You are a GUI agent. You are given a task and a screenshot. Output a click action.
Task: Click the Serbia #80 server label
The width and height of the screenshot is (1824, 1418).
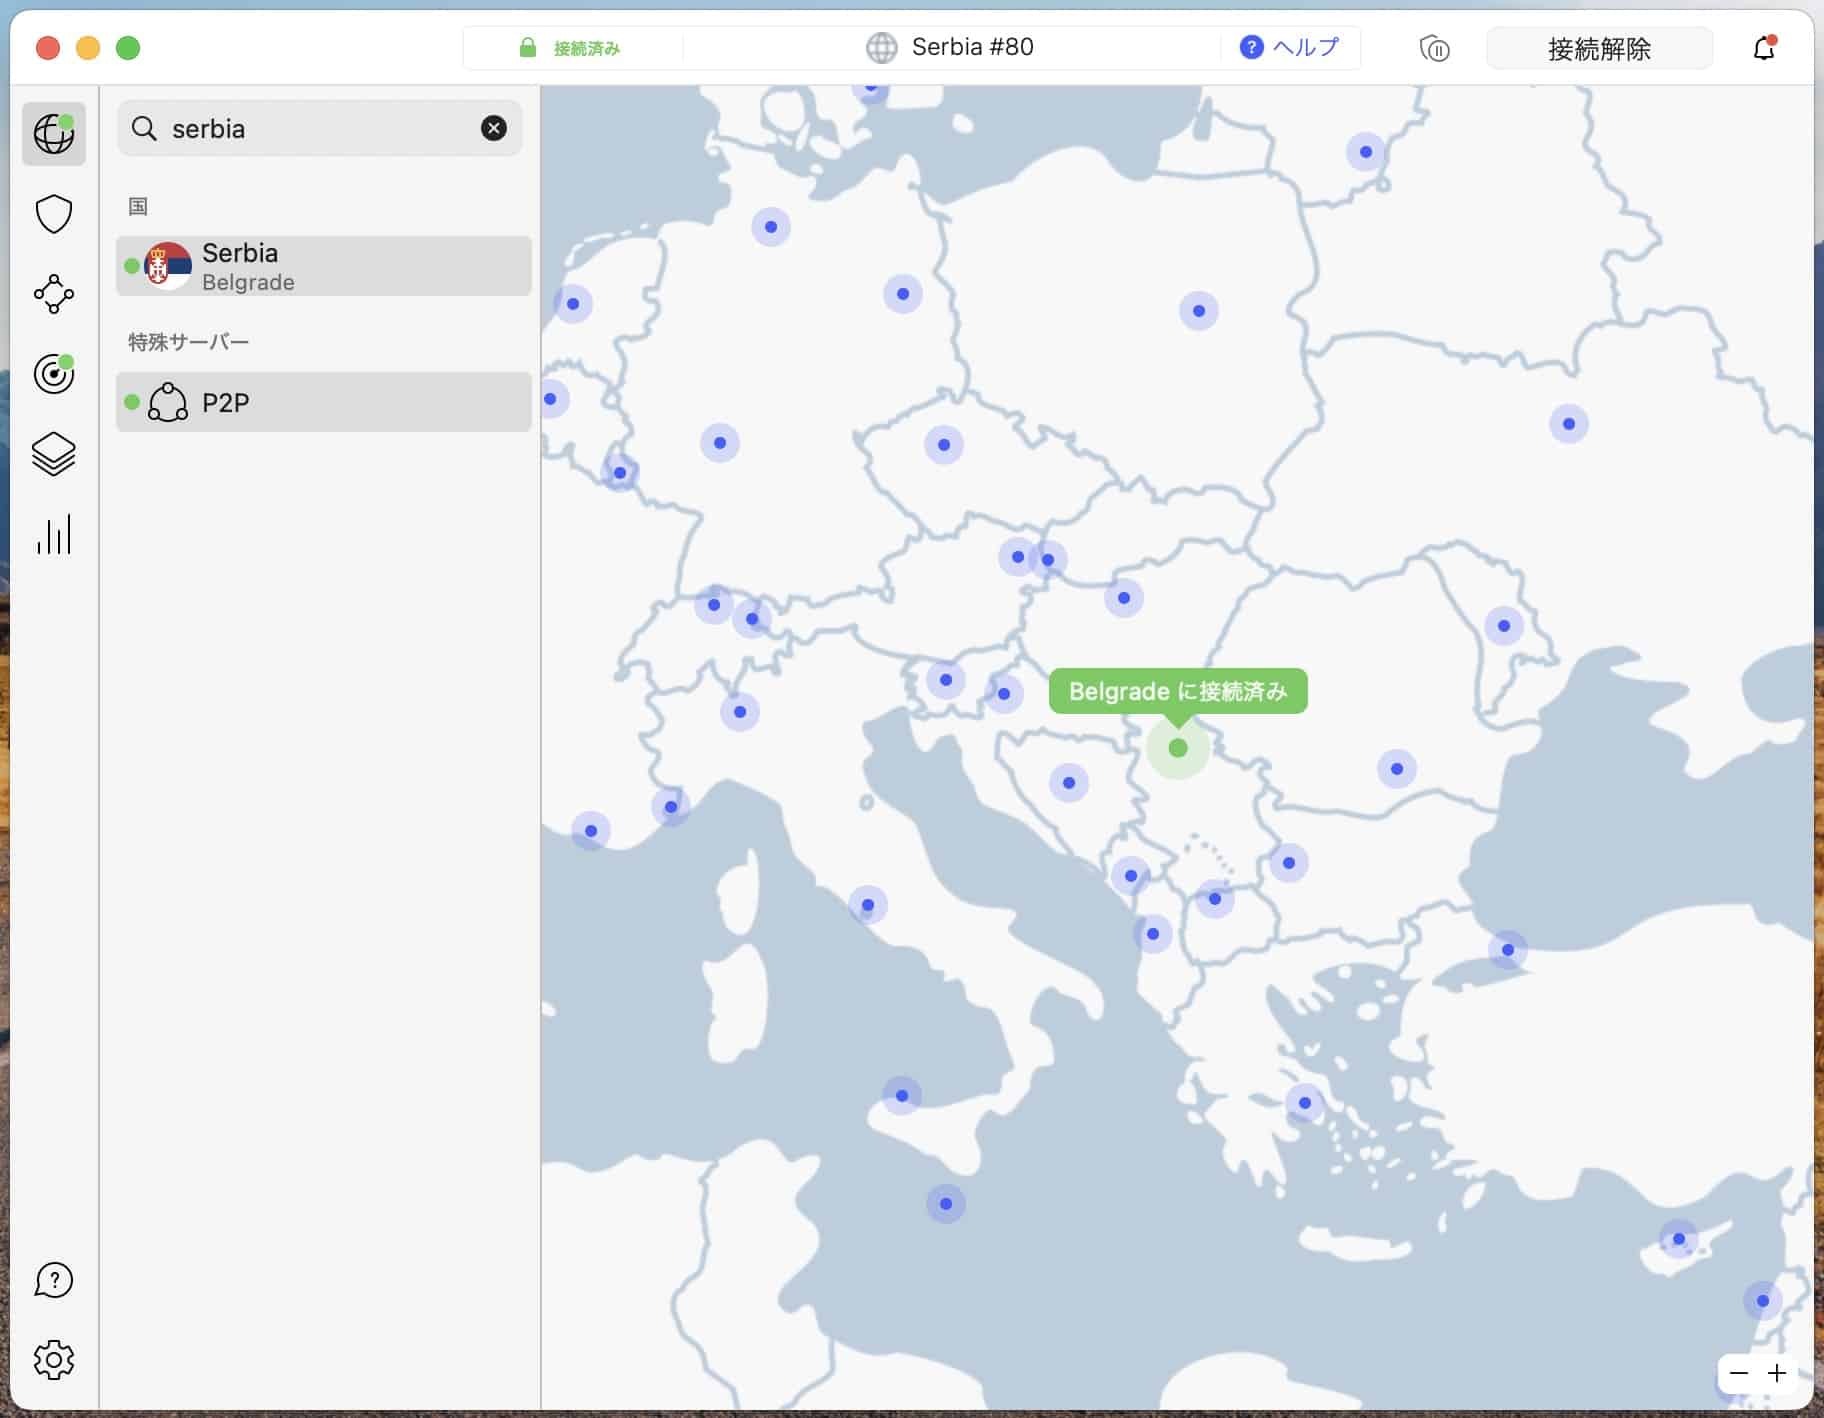pyautogui.click(x=972, y=47)
